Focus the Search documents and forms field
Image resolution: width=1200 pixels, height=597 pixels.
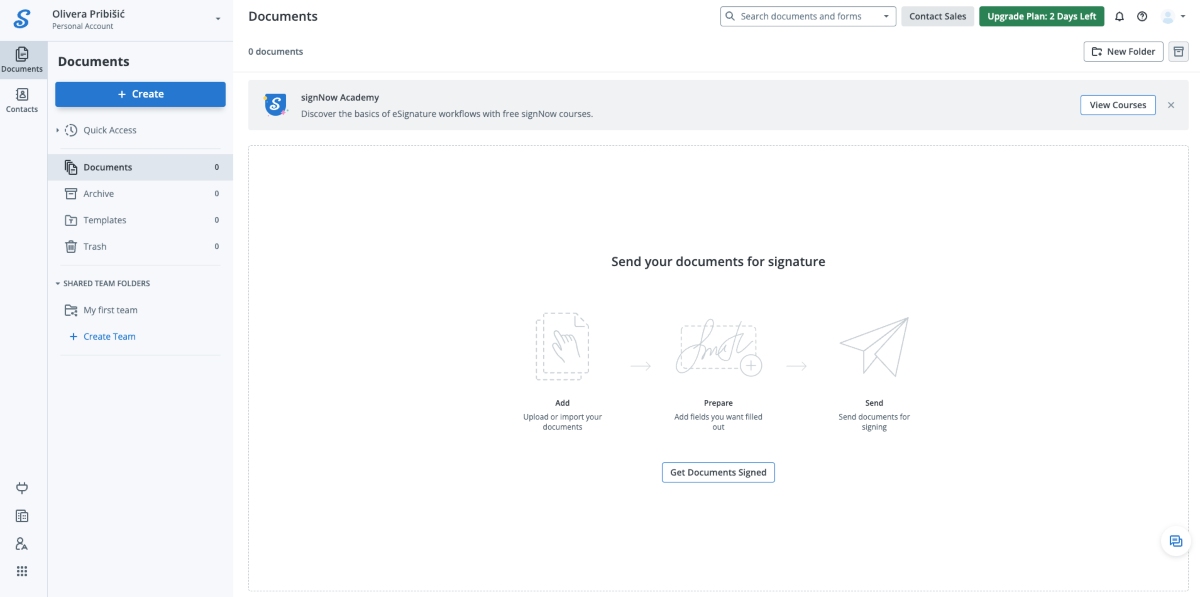pos(807,16)
